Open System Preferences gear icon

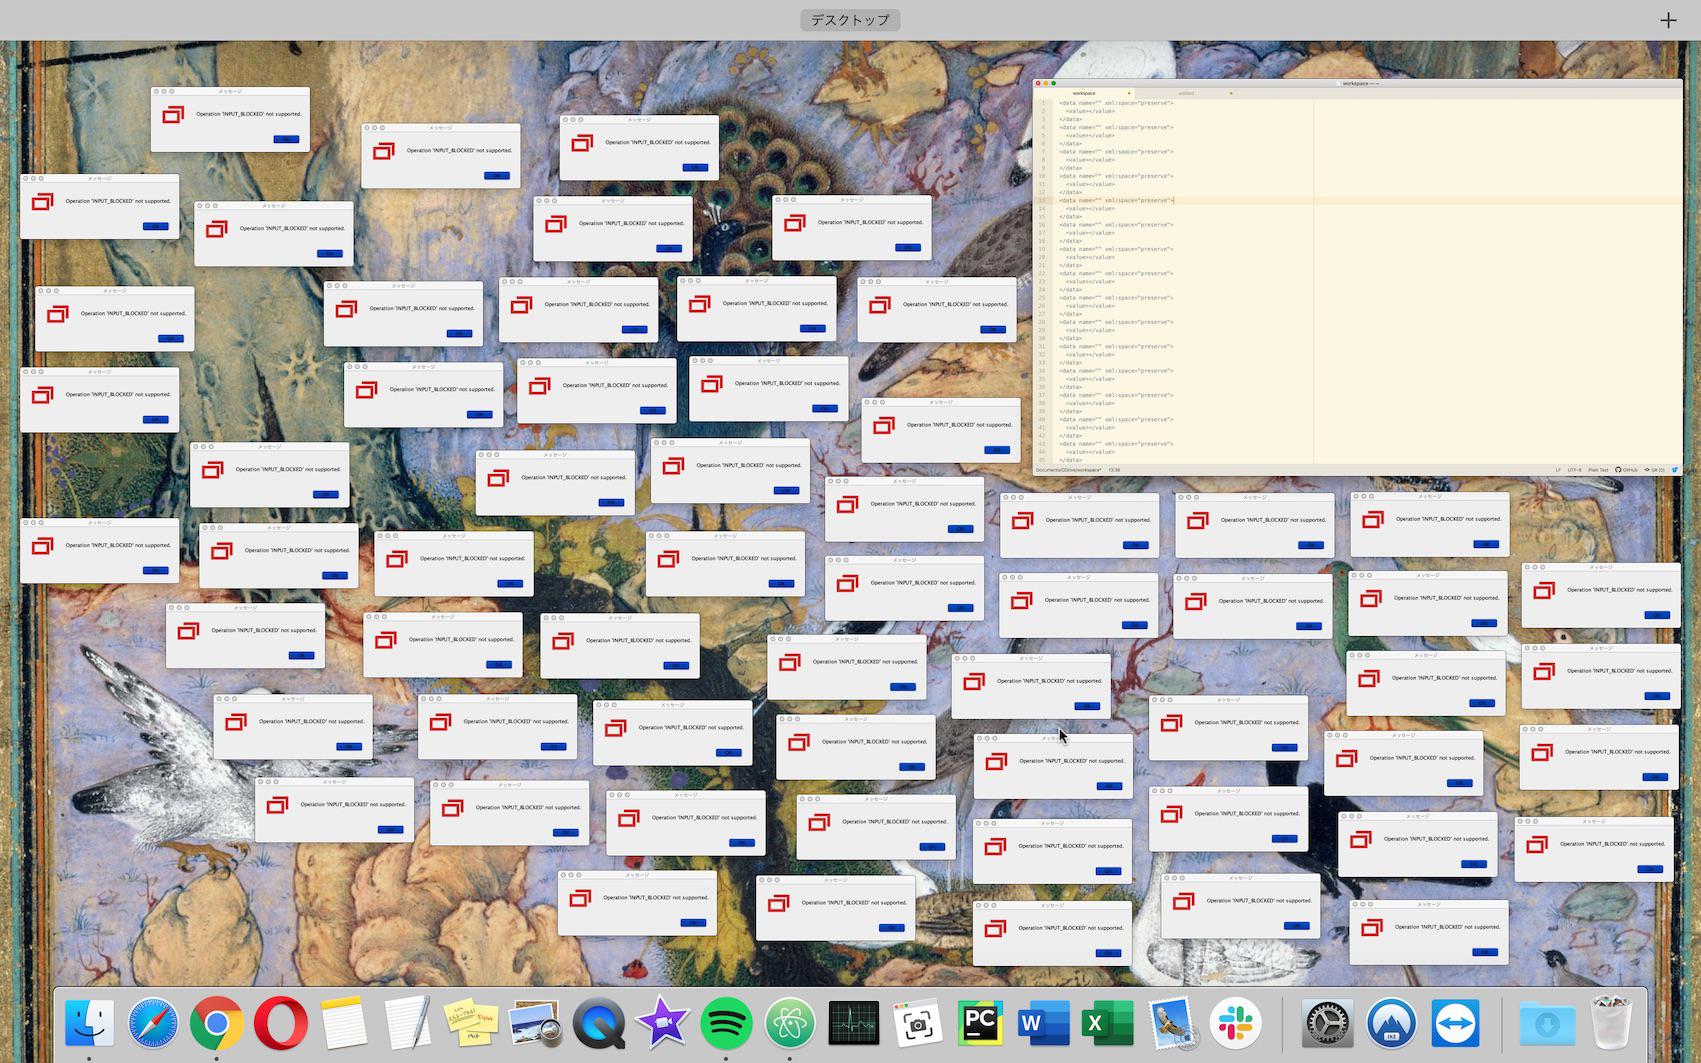pyautogui.click(x=1328, y=1023)
